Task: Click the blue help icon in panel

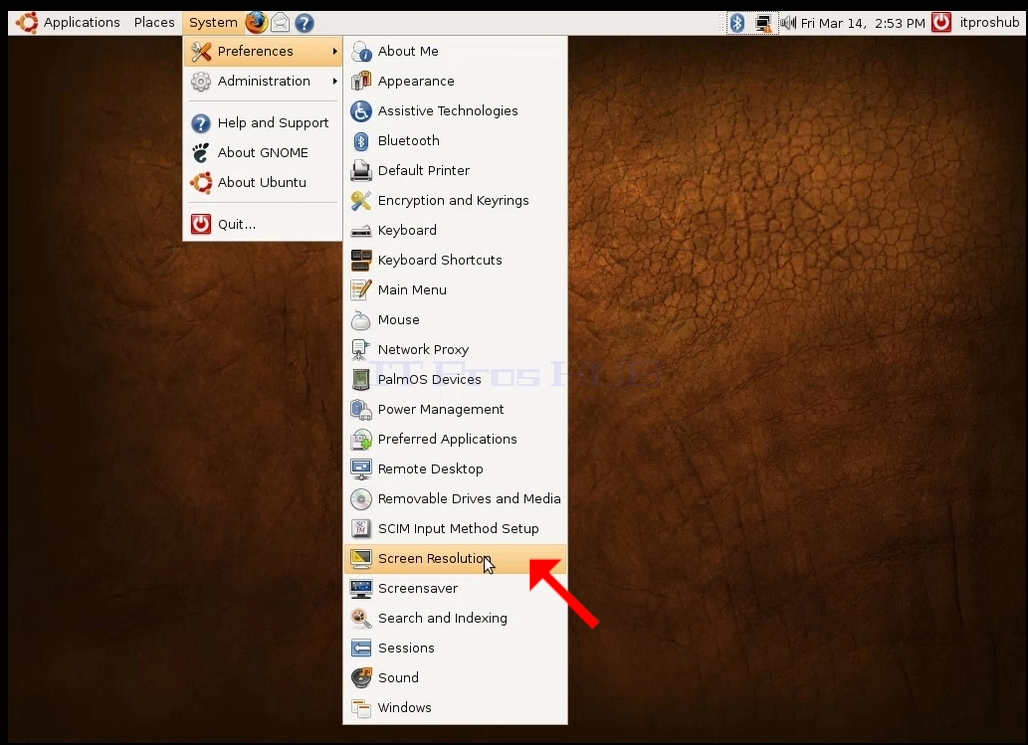Action: (x=304, y=23)
